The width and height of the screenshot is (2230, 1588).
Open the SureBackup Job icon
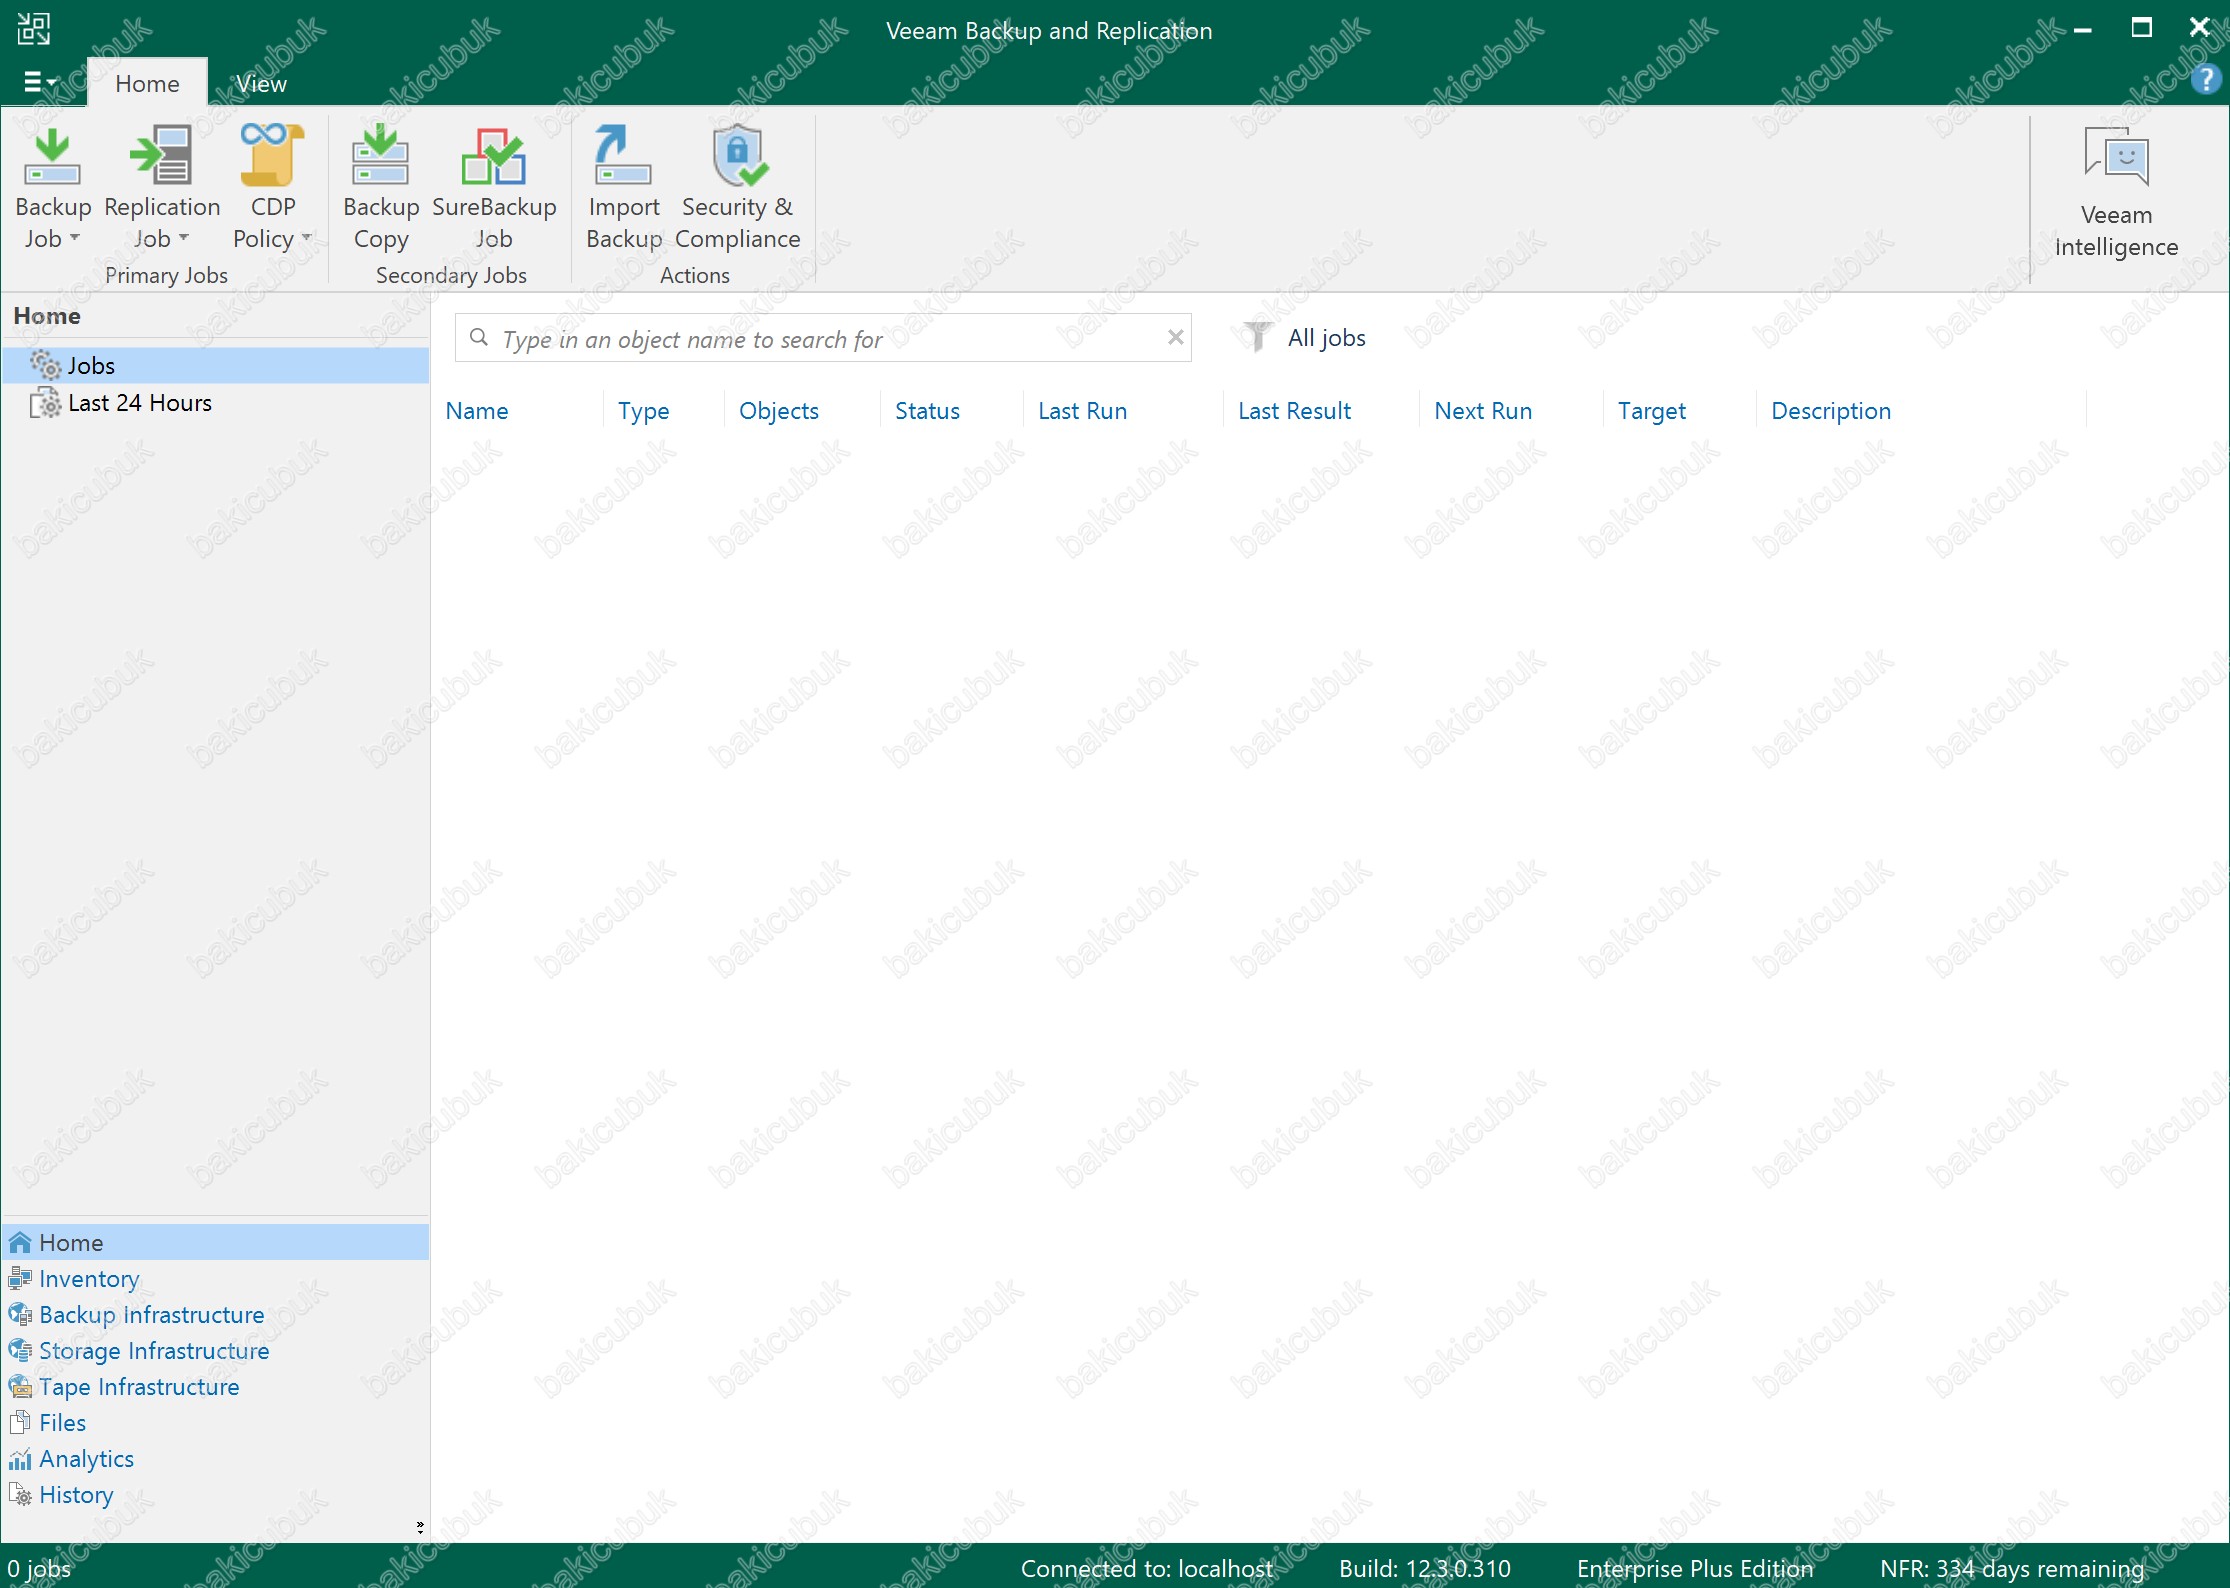(493, 156)
